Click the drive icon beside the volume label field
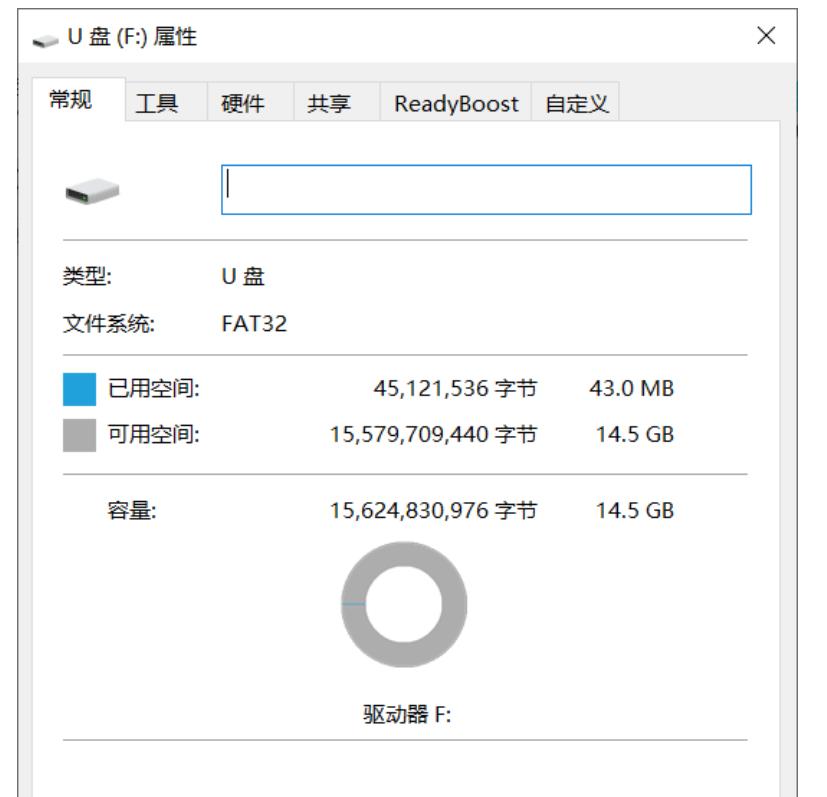The width and height of the screenshot is (827, 797). point(91,190)
